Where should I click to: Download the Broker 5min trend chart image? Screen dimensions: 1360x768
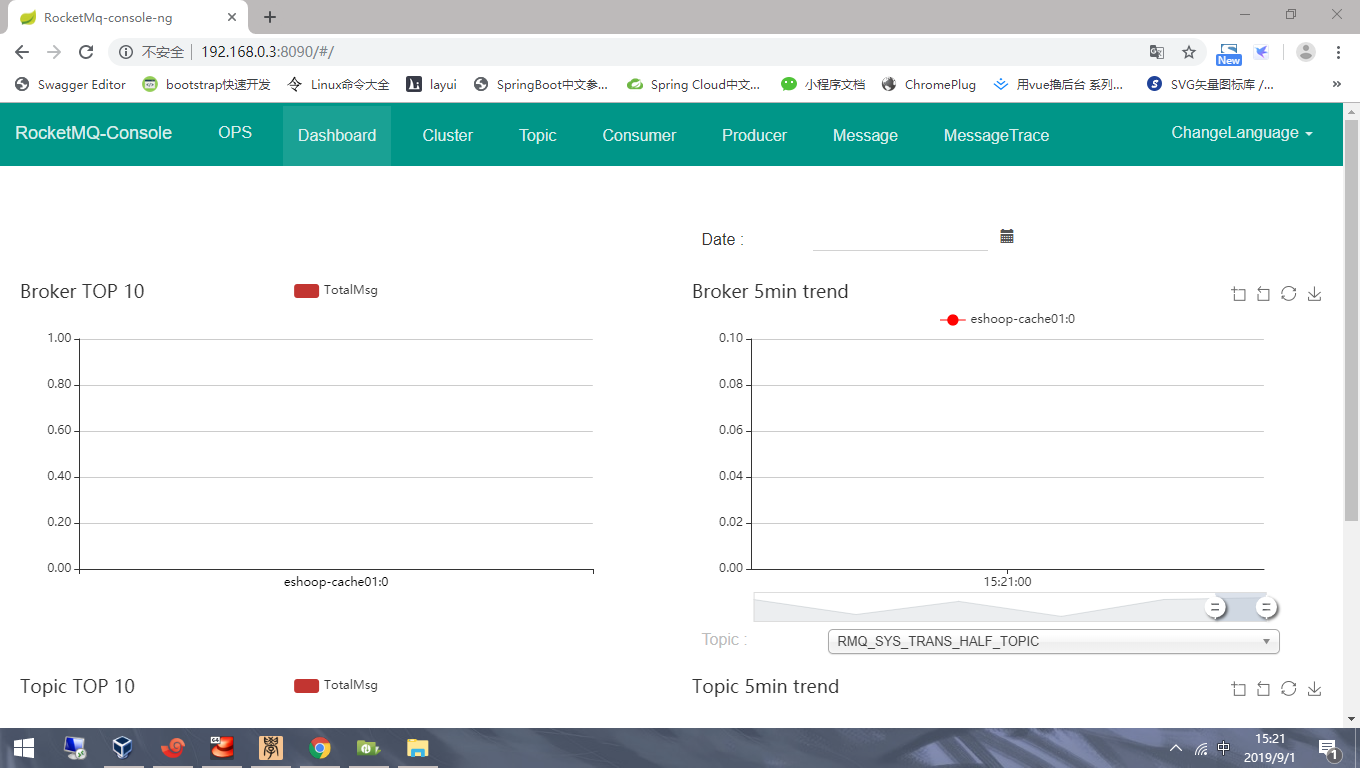(1315, 294)
